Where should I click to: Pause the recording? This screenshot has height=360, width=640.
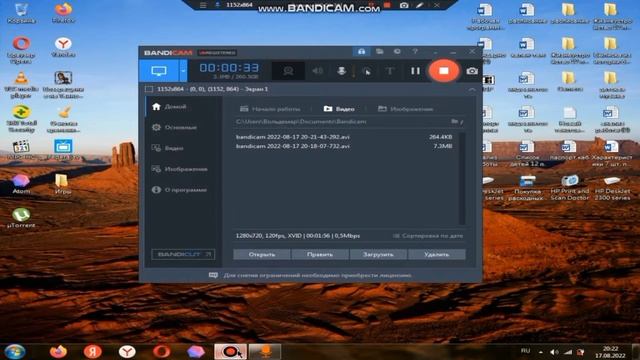(x=416, y=71)
